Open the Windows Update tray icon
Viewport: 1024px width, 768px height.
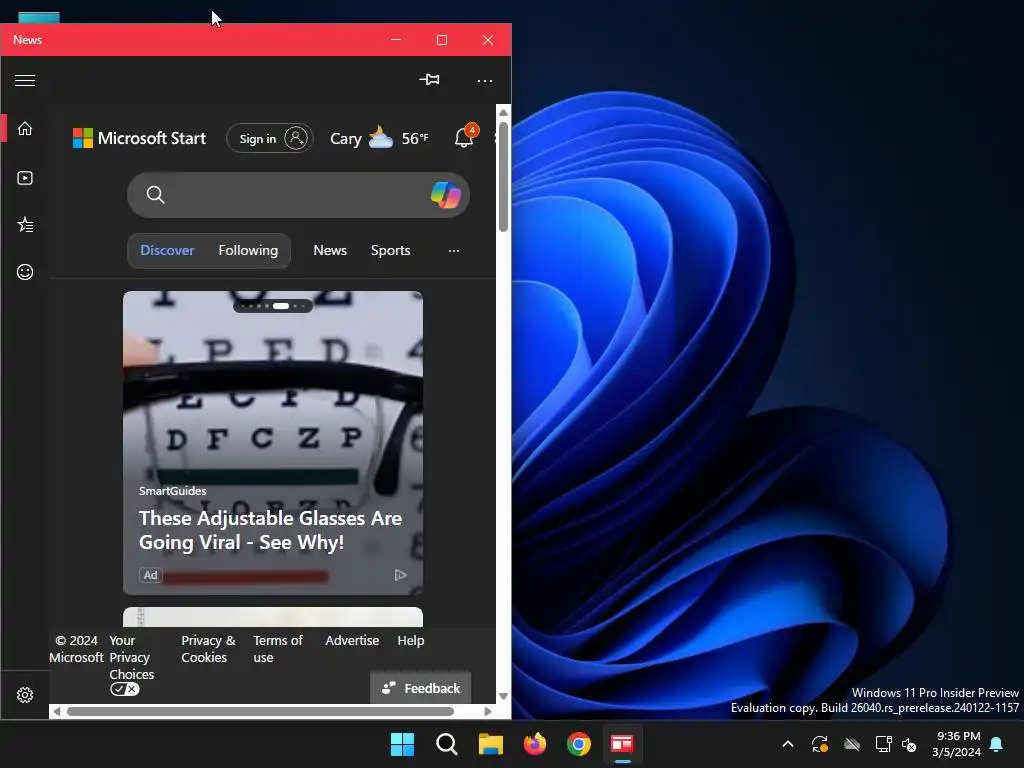820,744
